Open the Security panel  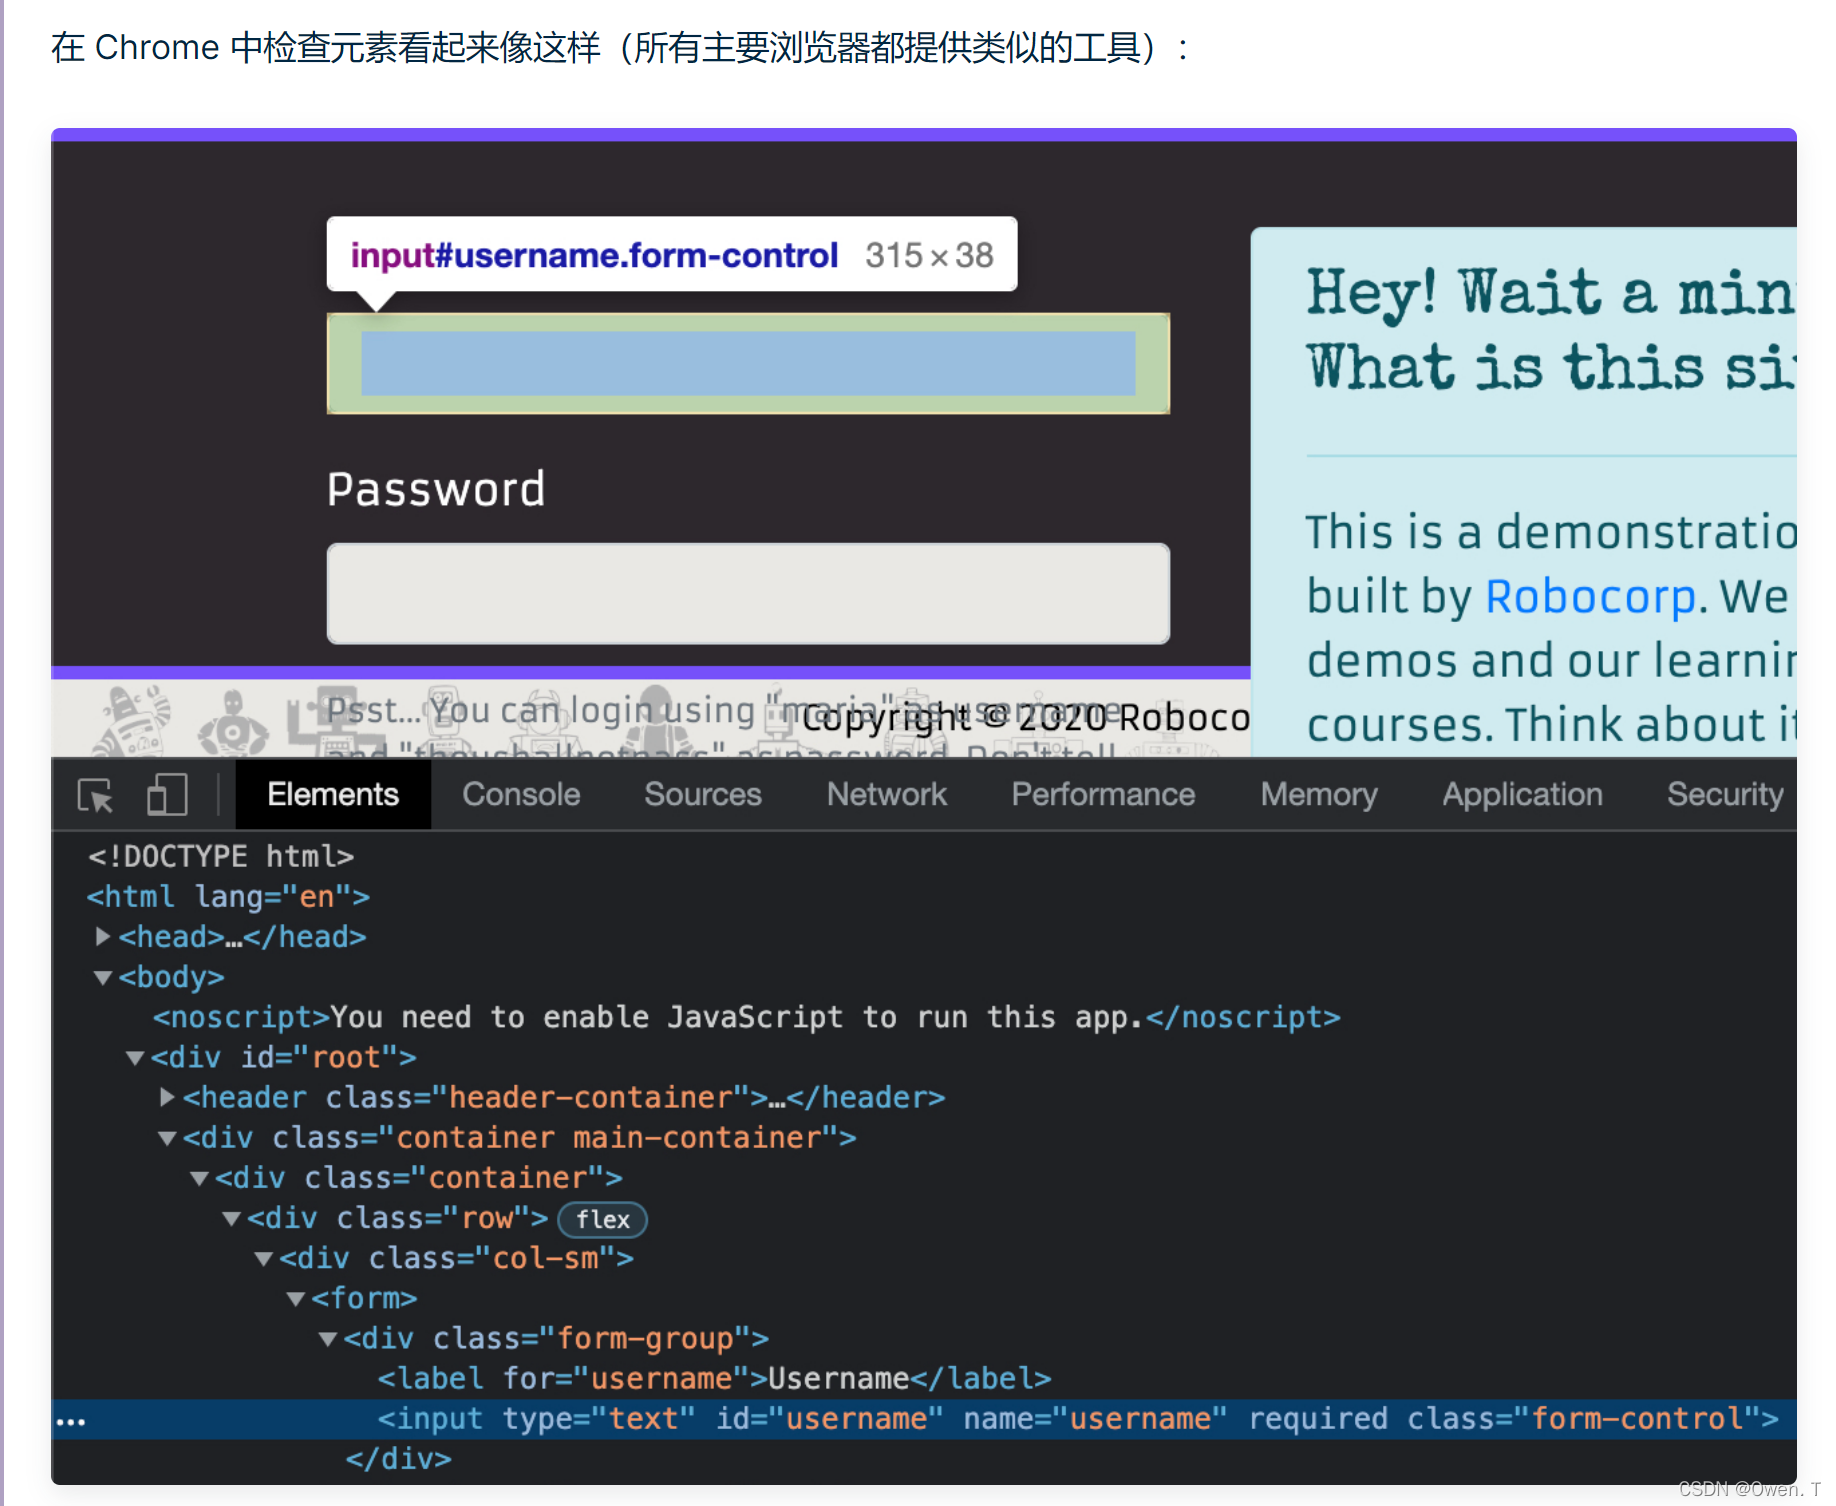(x=1724, y=794)
